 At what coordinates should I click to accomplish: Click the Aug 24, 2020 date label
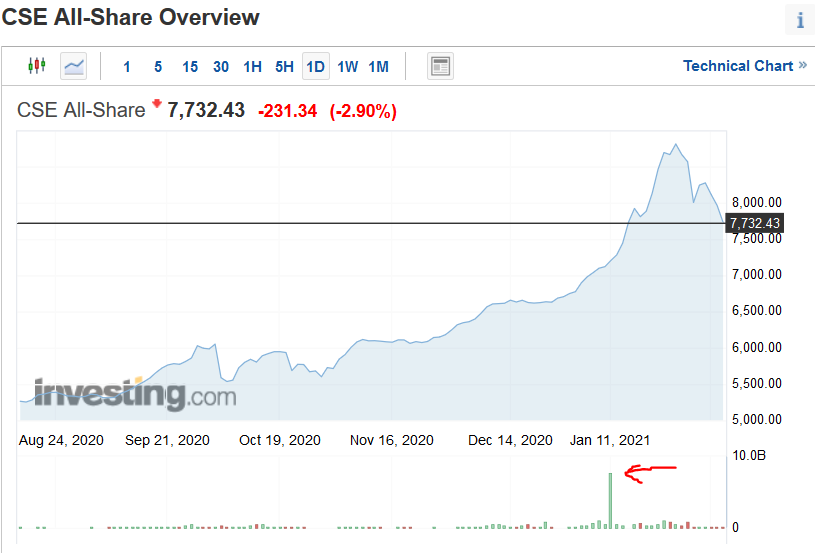pos(61,440)
